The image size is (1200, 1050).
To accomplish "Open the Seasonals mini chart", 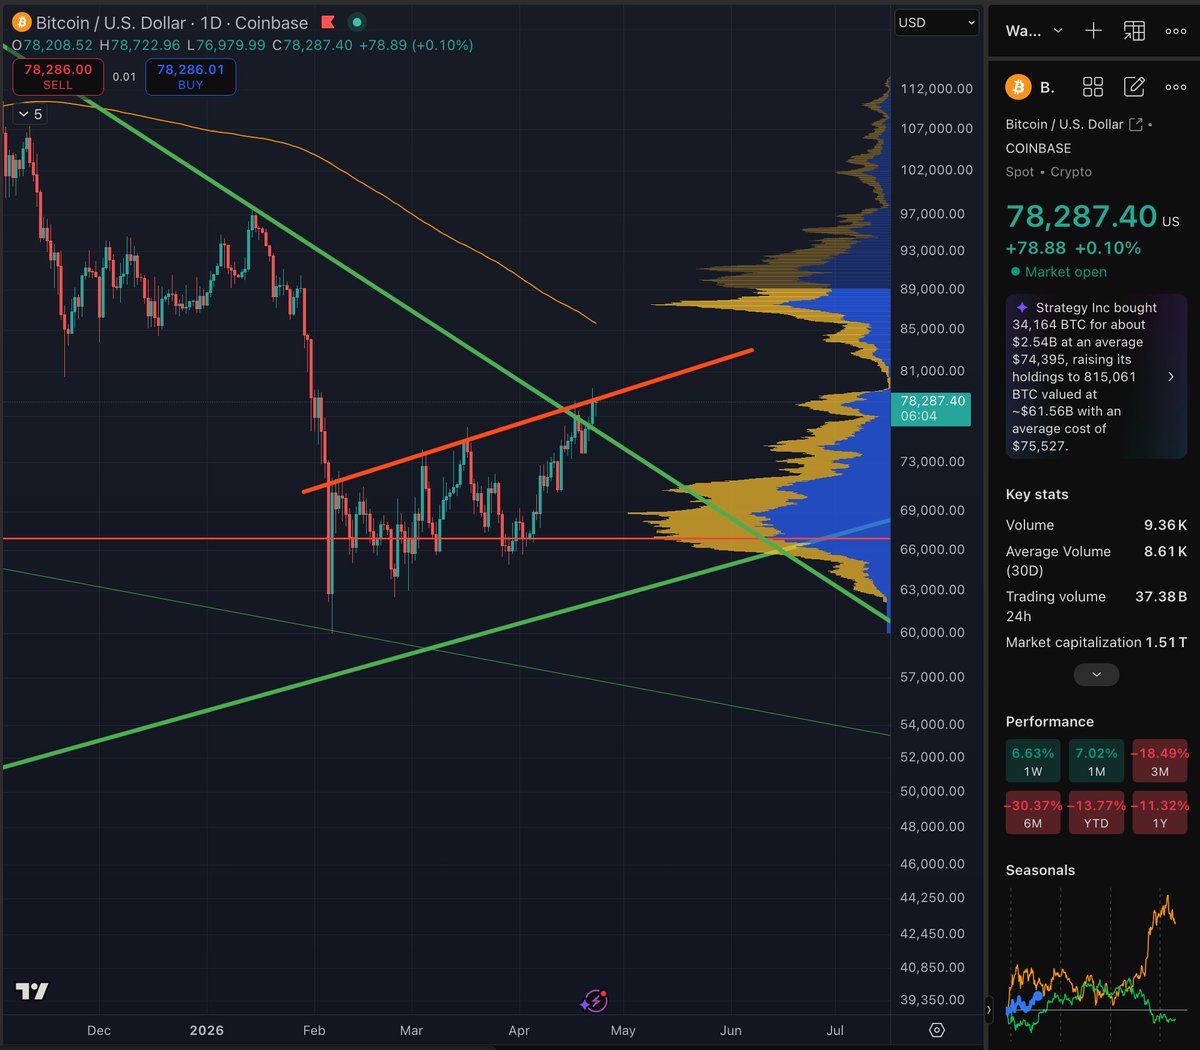I will click(1095, 962).
